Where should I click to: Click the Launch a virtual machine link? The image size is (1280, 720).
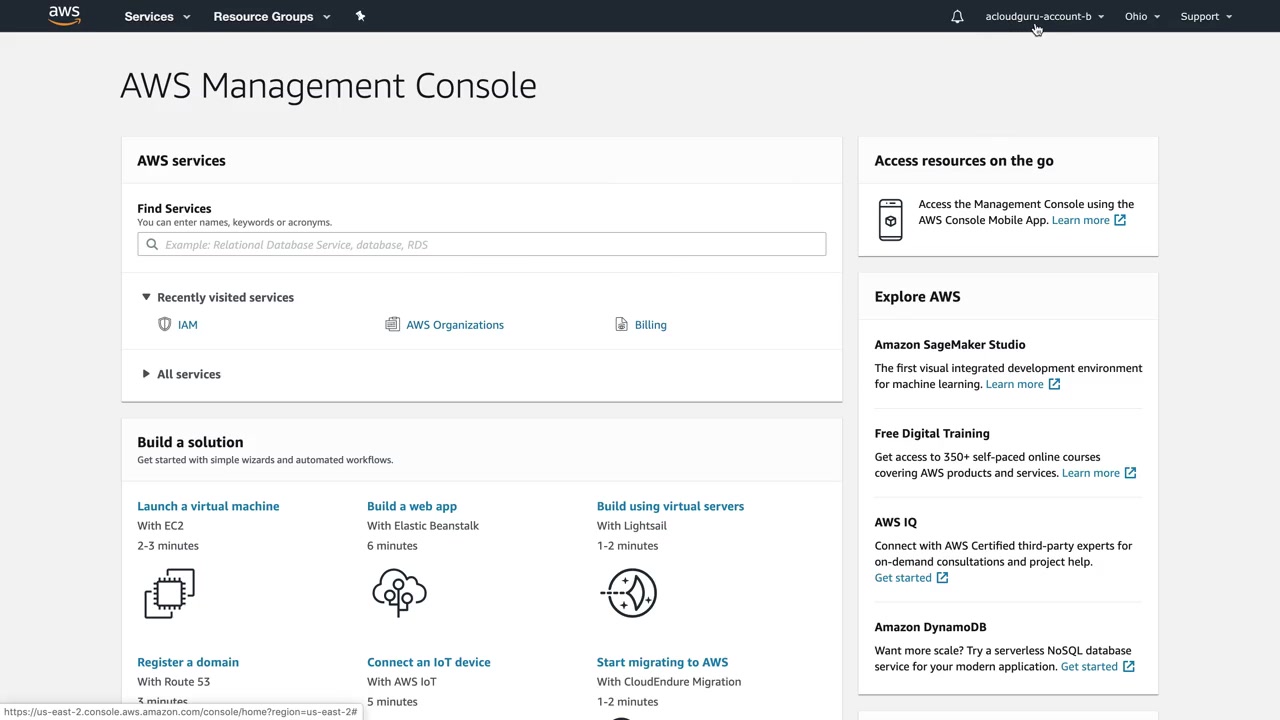208,506
